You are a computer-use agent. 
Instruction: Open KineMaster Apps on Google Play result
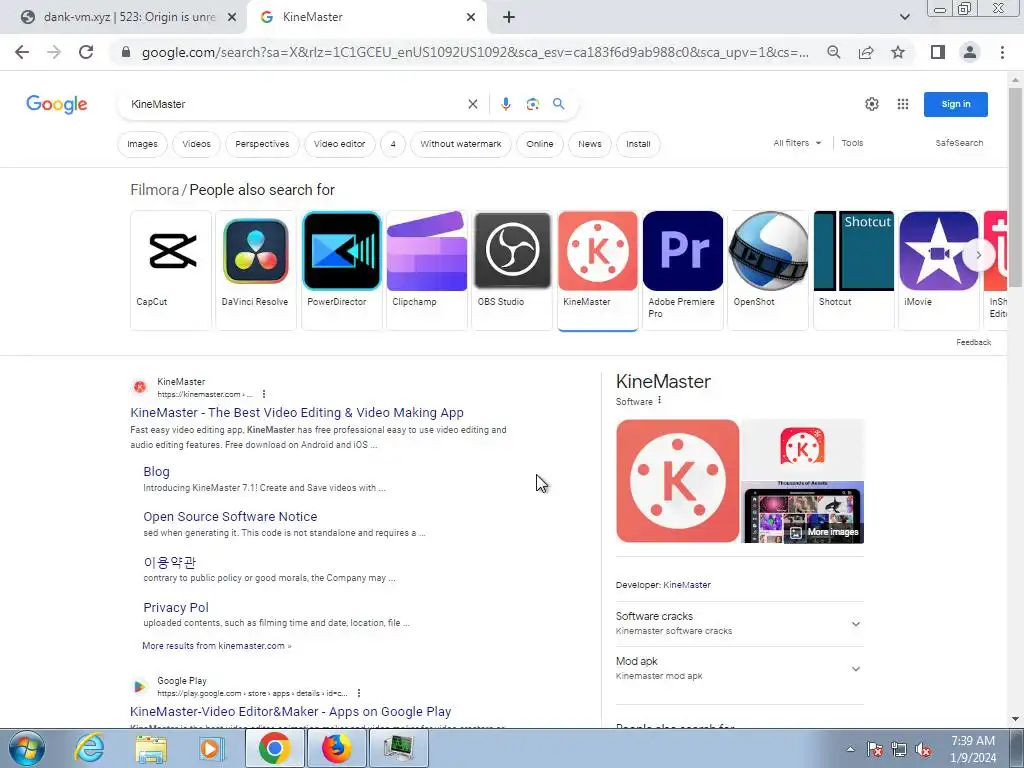coord(291,711)
